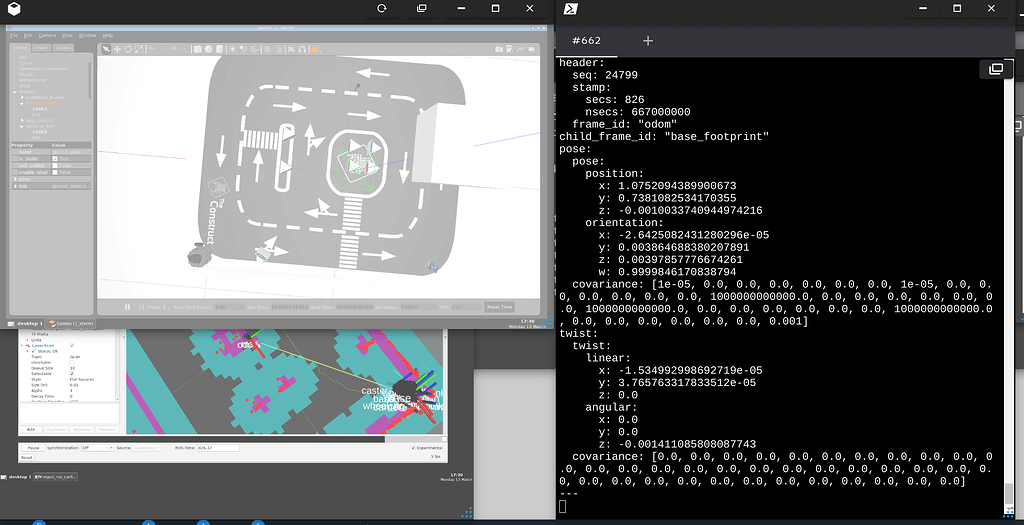
Task: Click the Gazebo World tree scrollbar
Action: pos(89,80)
